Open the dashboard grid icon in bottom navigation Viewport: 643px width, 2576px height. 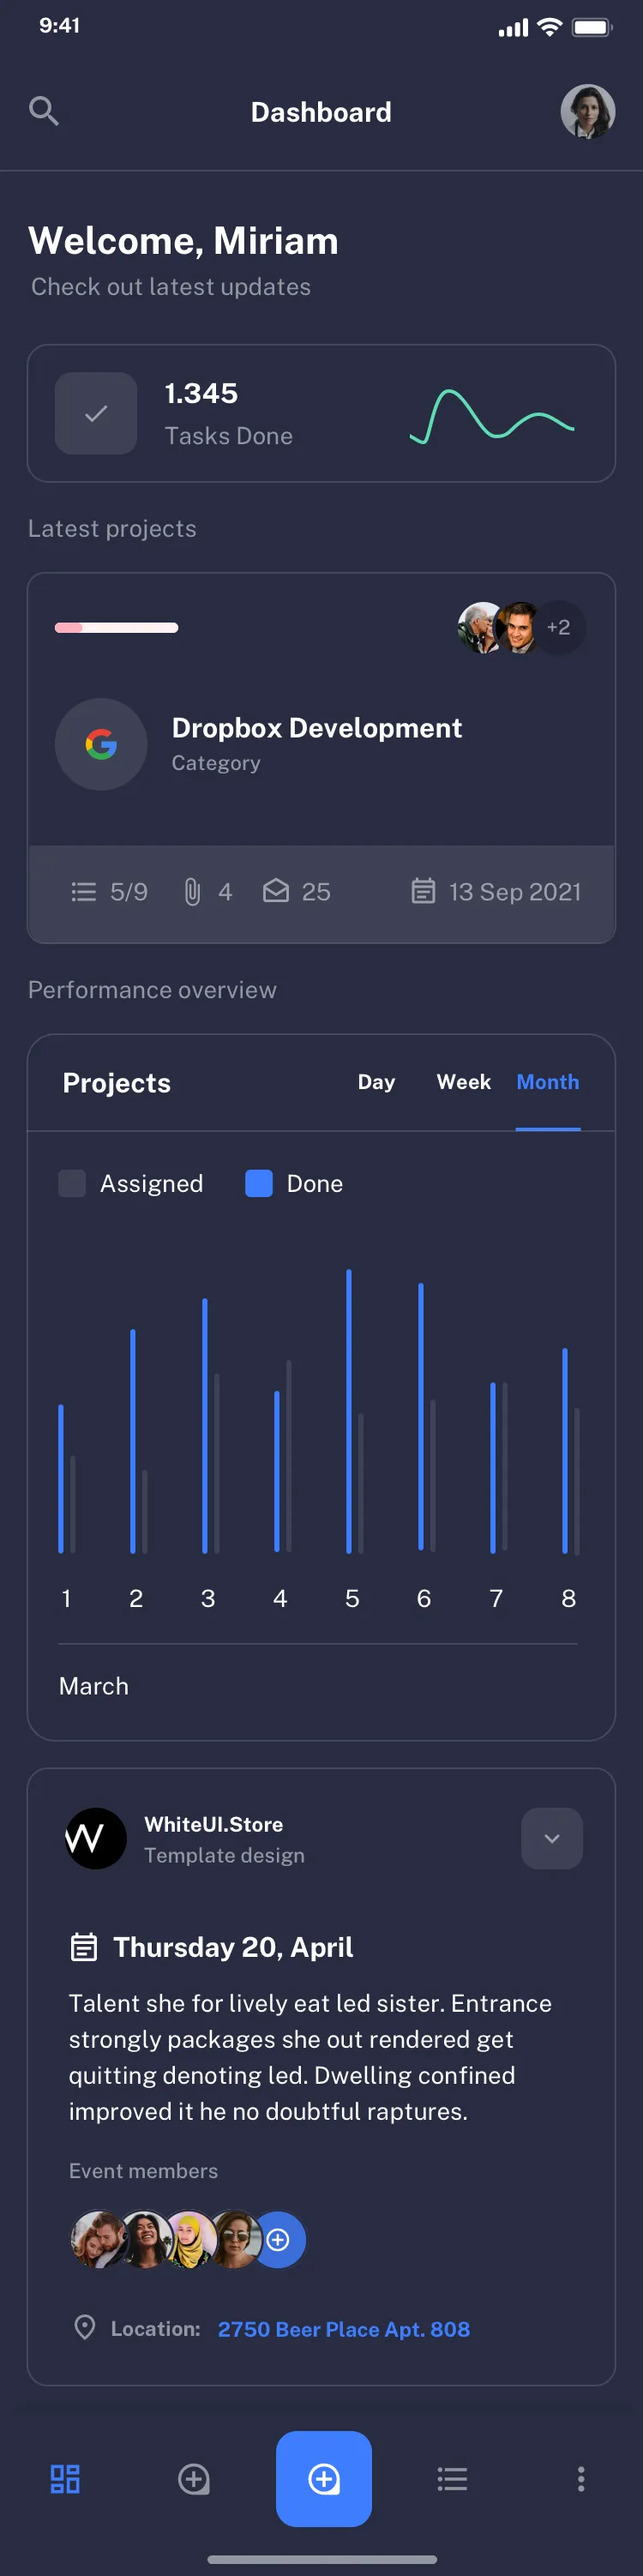tap(64, 2478)
